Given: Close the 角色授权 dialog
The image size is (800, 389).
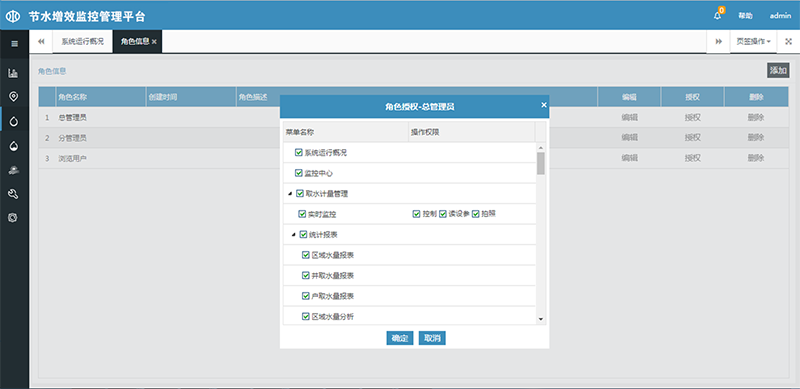Looking at the screenshot, I should click(544, 105).
